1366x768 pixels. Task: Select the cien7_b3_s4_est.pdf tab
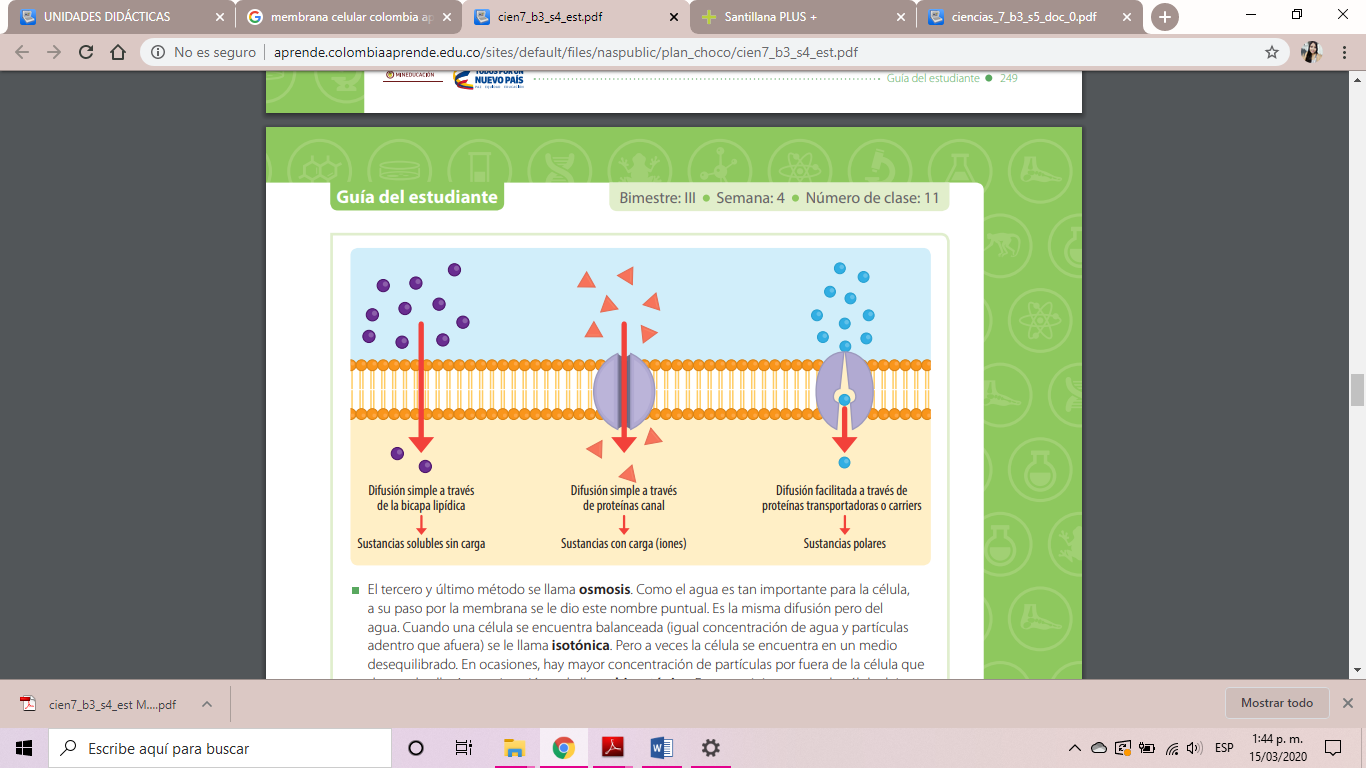pyautogui.click(x=575, y=17)
